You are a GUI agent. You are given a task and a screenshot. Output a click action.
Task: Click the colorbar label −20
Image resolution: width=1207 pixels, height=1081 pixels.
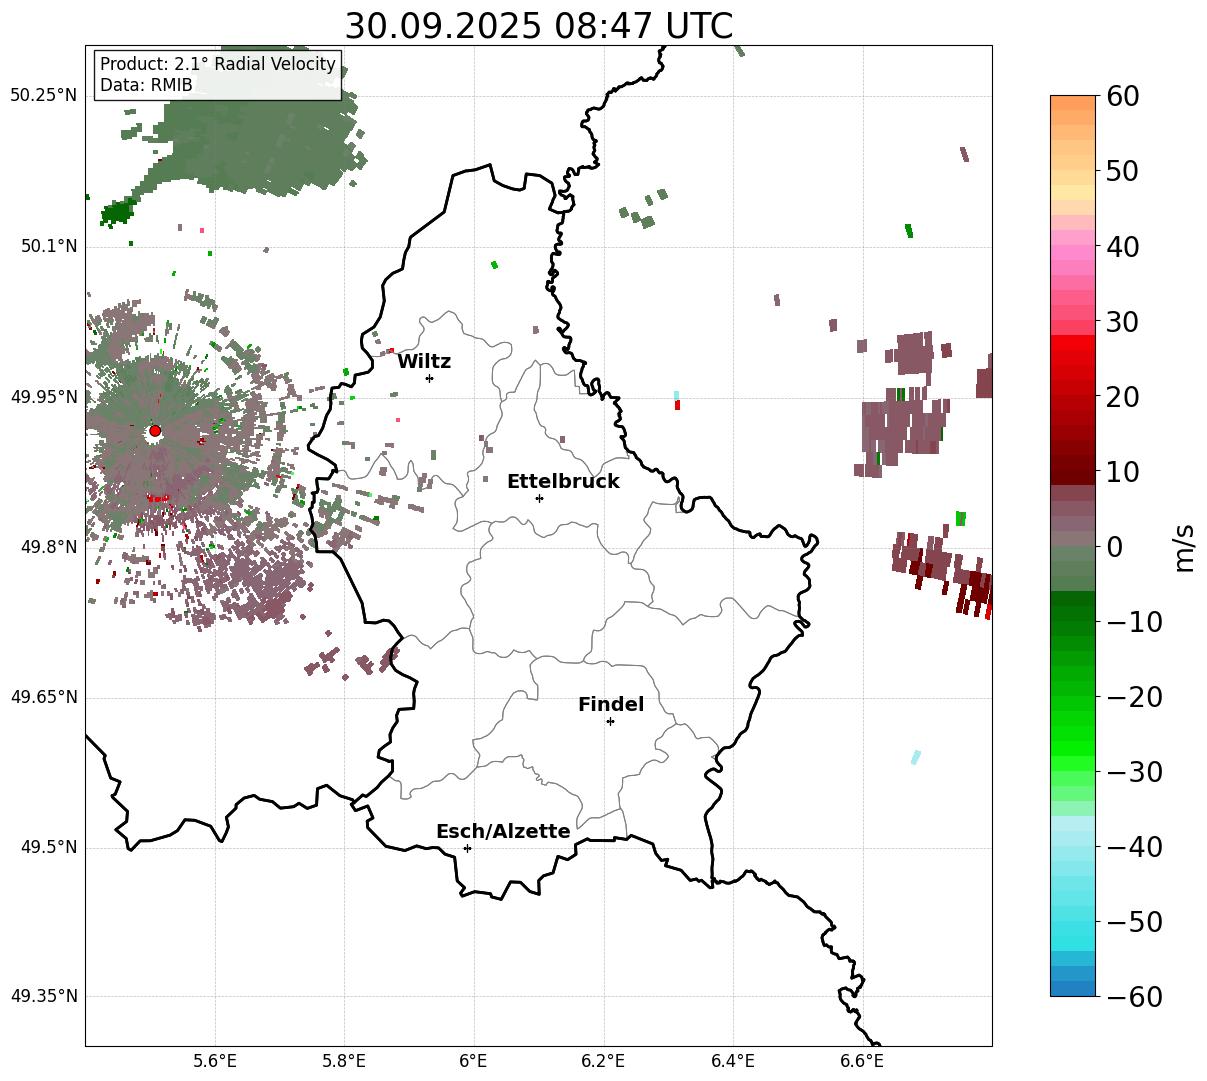pos(1134,697)
